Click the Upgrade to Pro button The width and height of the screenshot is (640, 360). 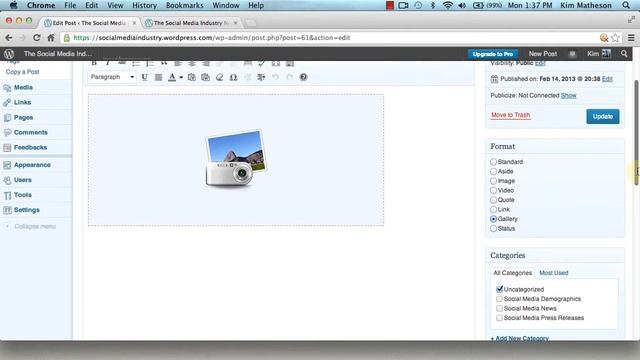(493, 54)
